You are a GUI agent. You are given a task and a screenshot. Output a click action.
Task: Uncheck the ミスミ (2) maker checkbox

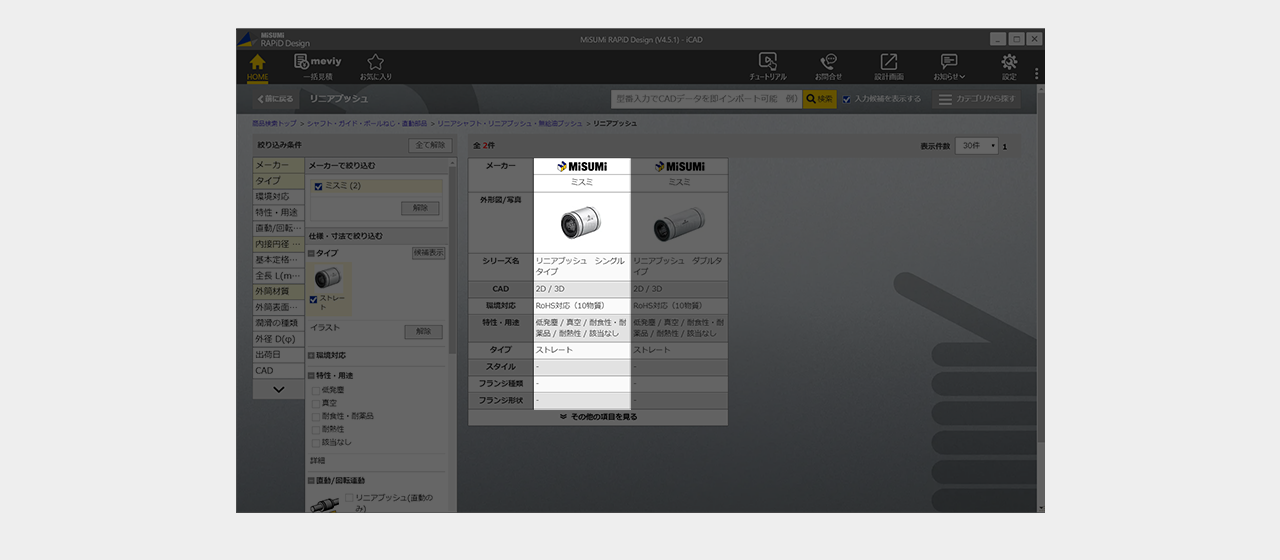pyautogui.click(x=318, y=186)
